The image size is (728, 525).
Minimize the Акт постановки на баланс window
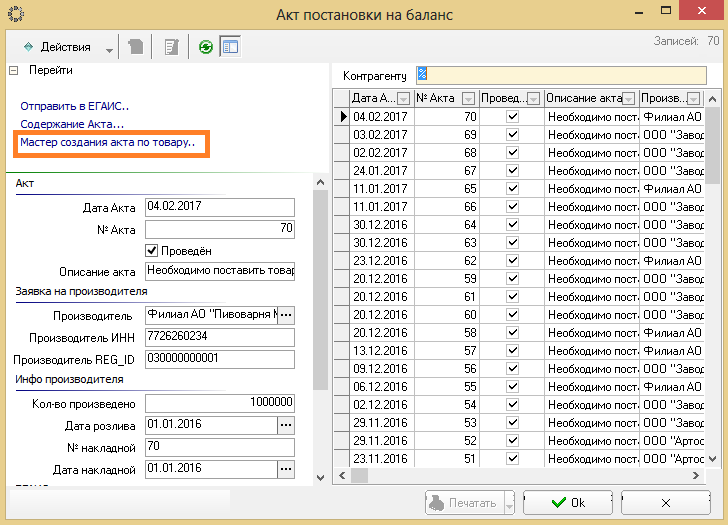(x=639, y=11)
